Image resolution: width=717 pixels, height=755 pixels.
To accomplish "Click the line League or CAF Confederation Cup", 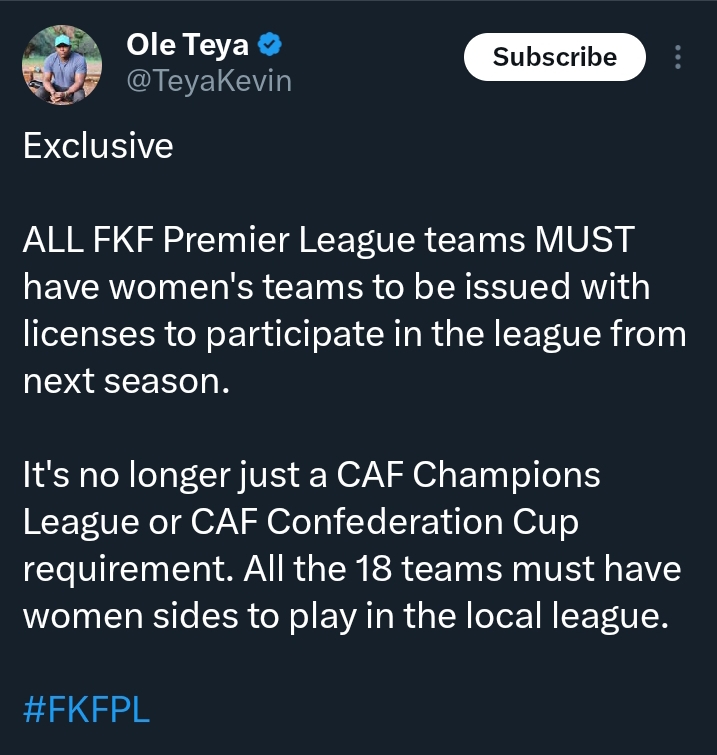I will pyautogui.click(x=300, y=522).
